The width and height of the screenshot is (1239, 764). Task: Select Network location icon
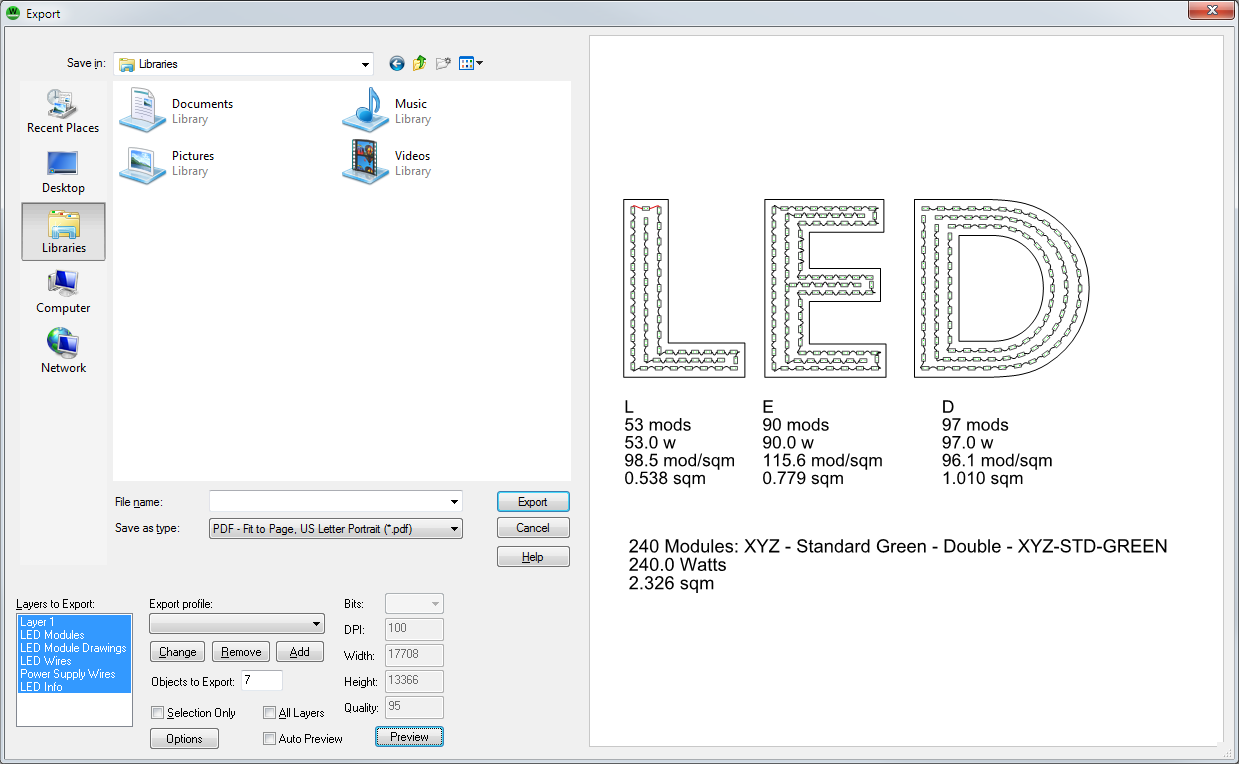tap(63, 351)
